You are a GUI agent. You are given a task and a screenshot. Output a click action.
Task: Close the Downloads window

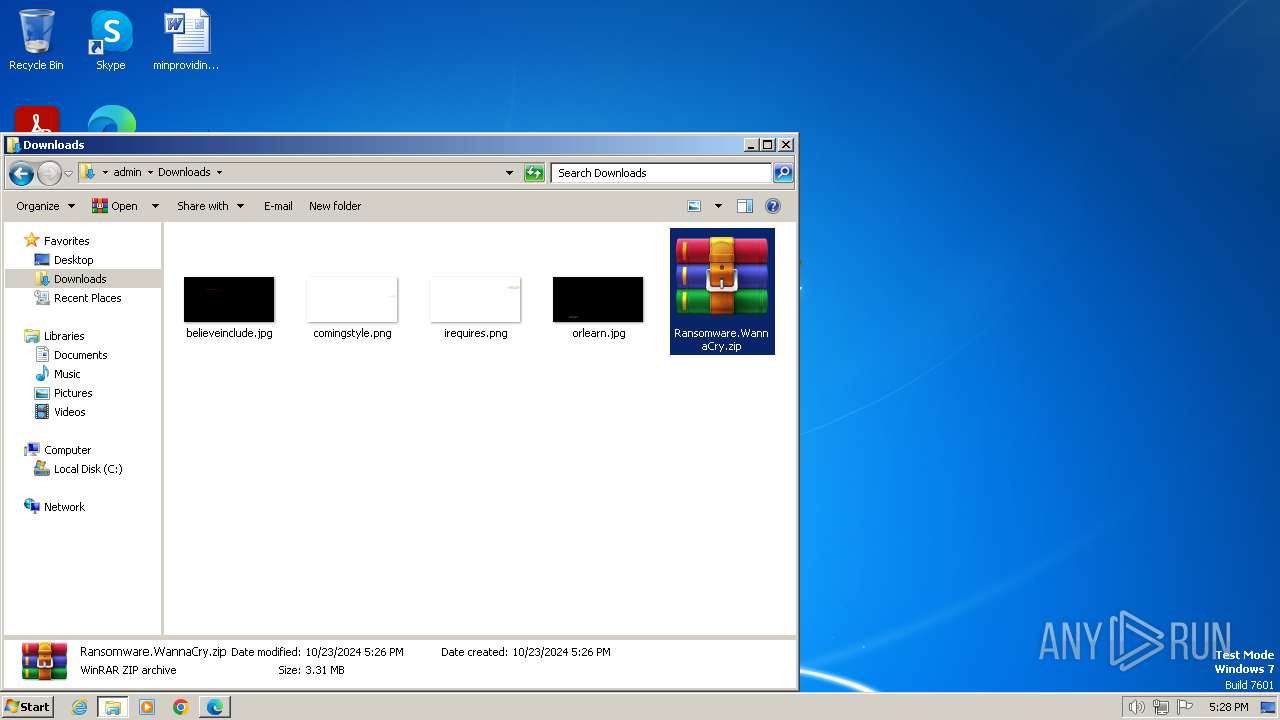[786, 145]
